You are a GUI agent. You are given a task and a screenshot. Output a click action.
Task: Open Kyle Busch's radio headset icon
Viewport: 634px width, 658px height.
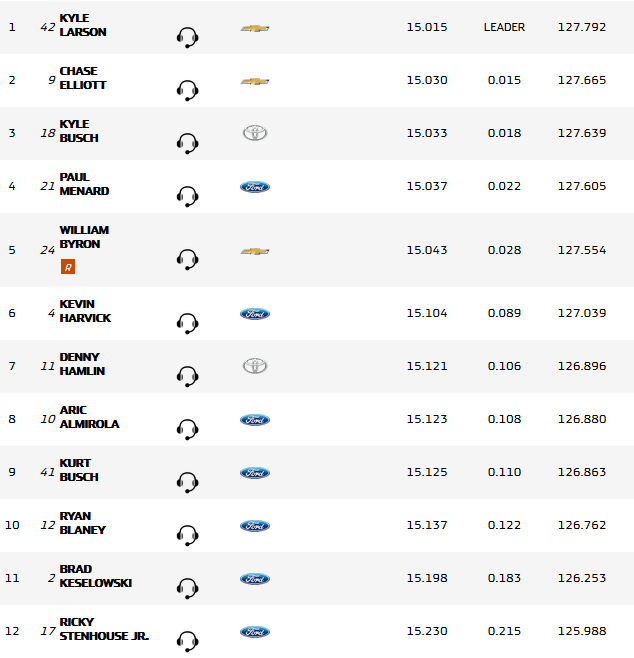(187, 144)
